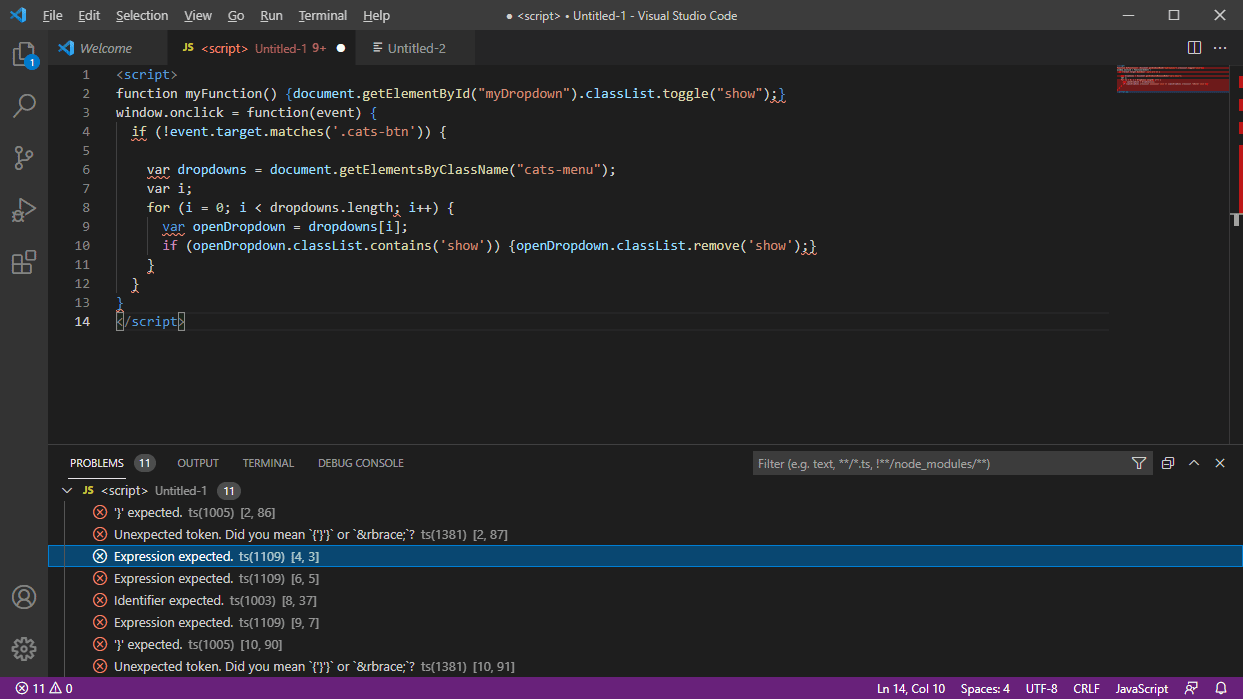Open the Explorer view in activity bar

23,55
